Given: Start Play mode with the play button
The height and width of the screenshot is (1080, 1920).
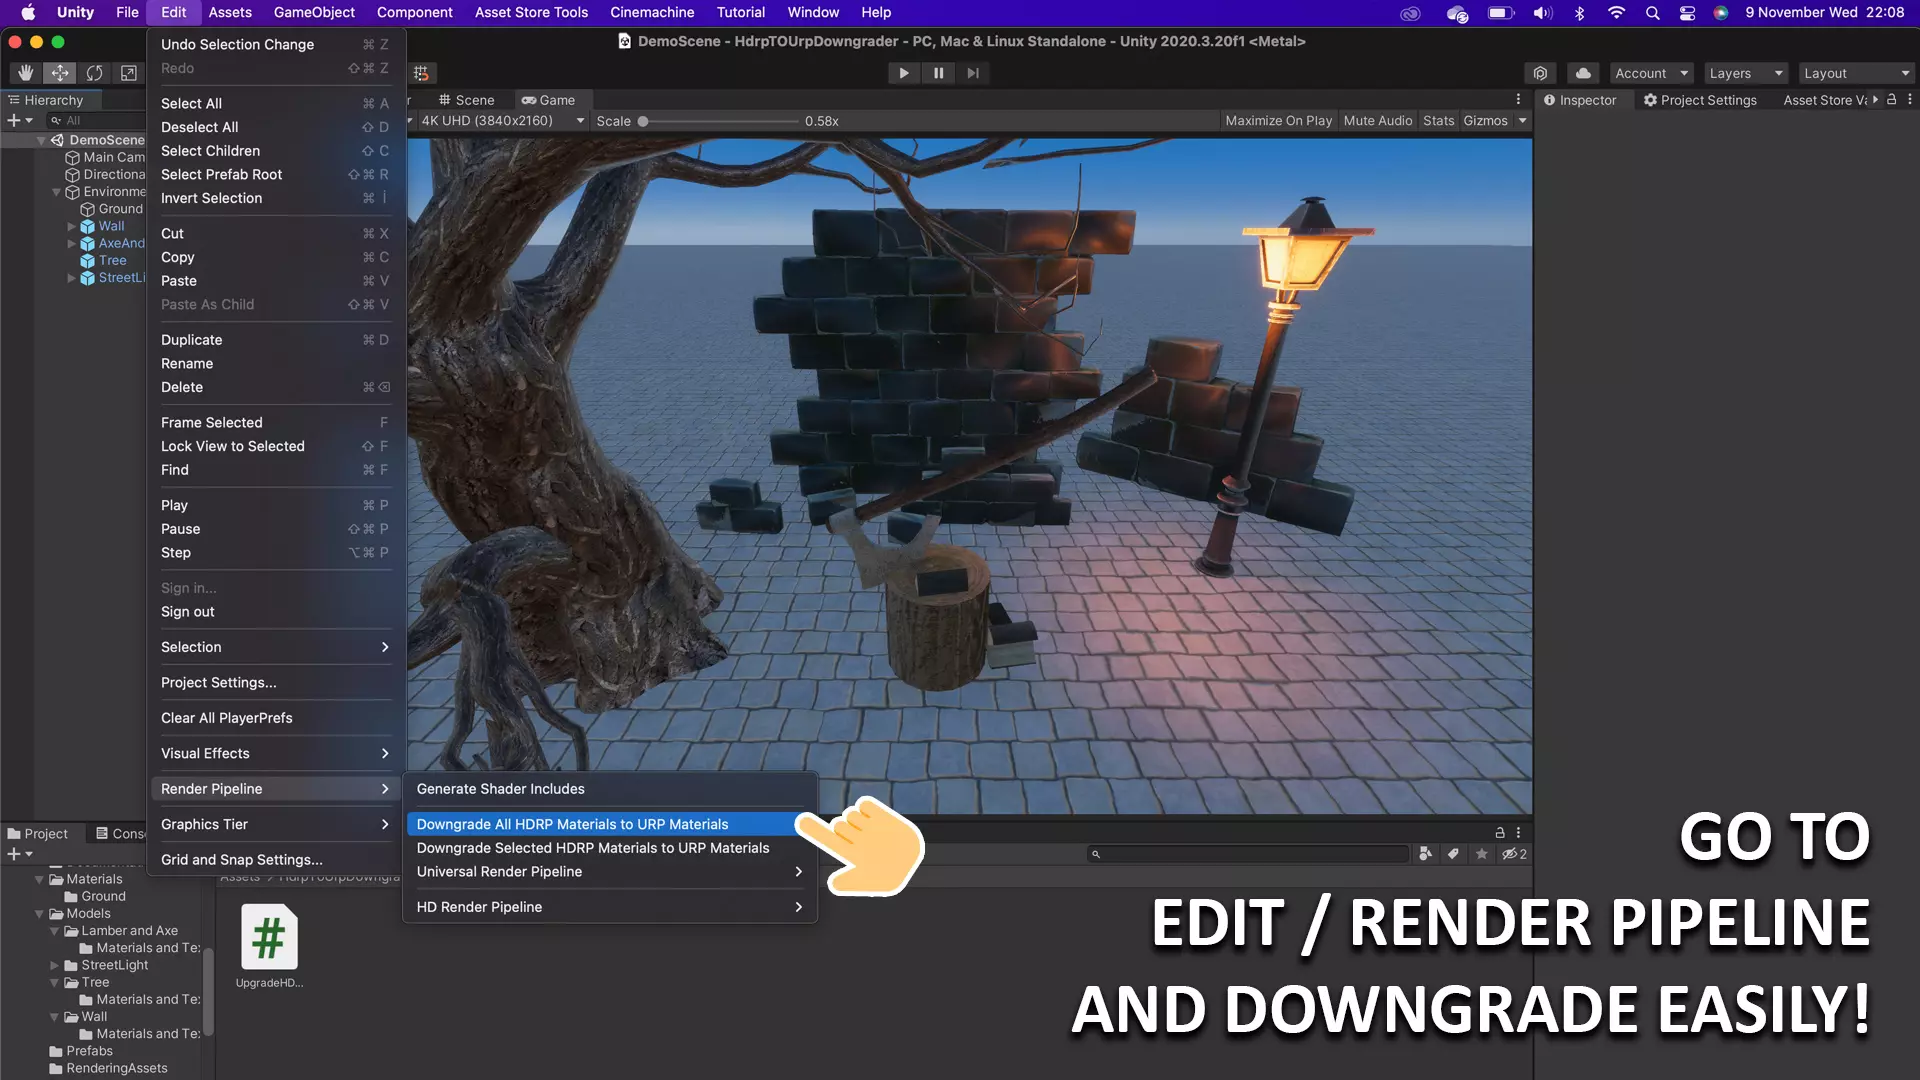Looking at the screenshot, I should pos(903,73).
